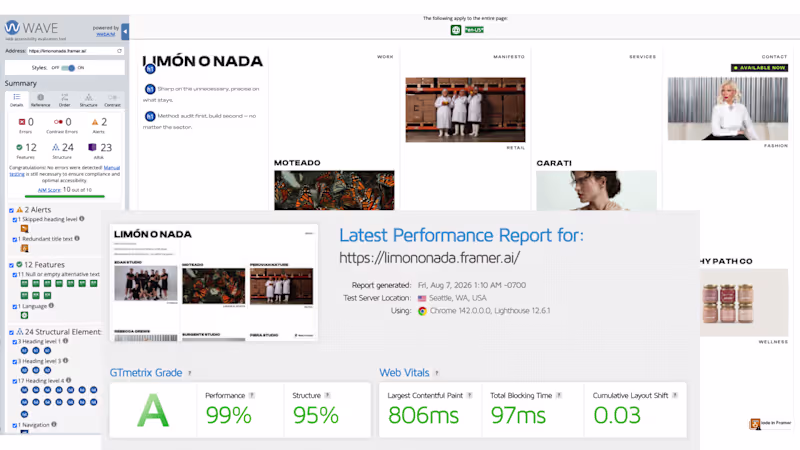Open the WORK page link
This screenshot has width=800, height=450.
pyautogui.click(x=385, y=57)
